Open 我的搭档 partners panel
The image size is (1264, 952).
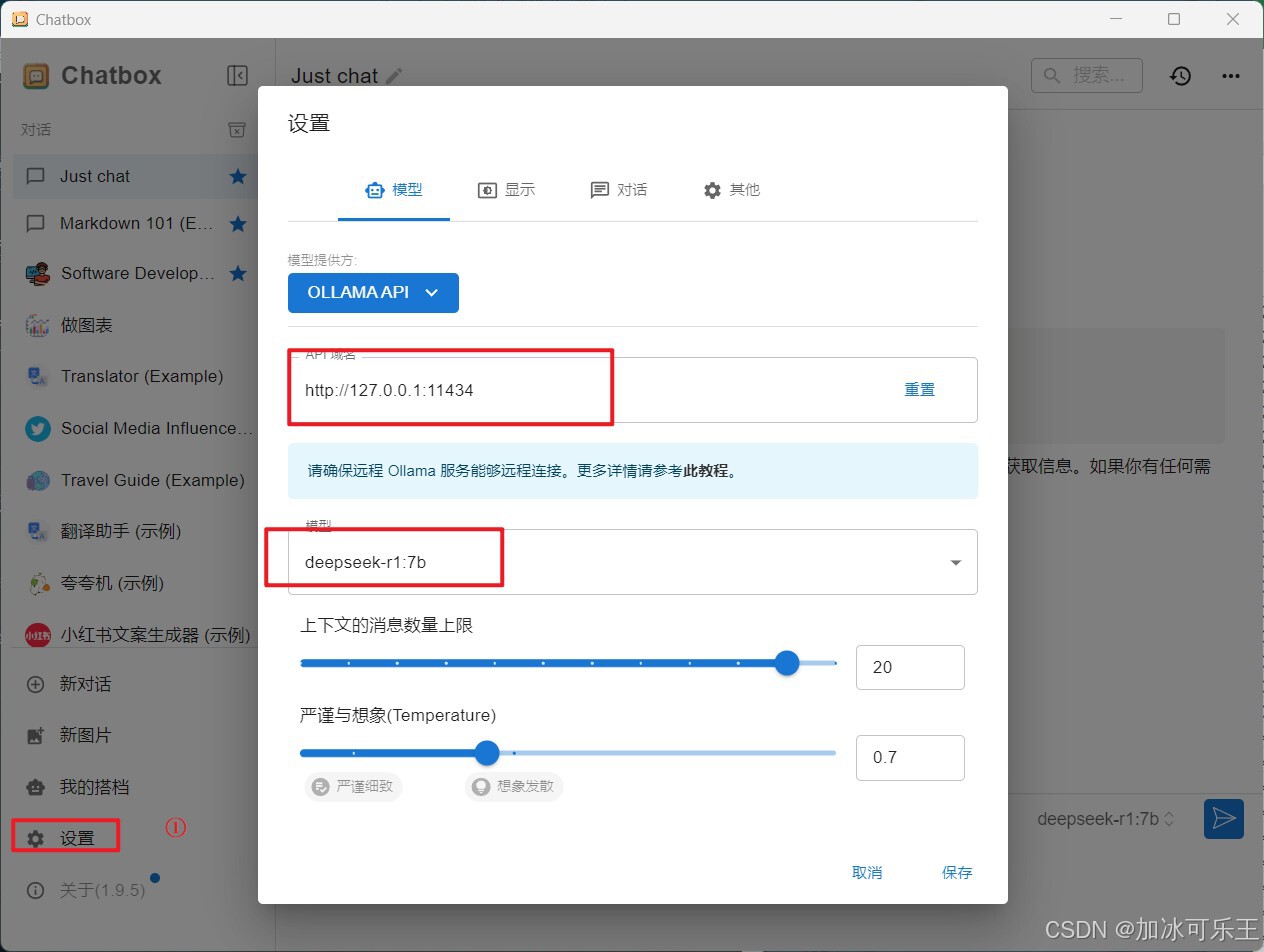tap(36, 787)
